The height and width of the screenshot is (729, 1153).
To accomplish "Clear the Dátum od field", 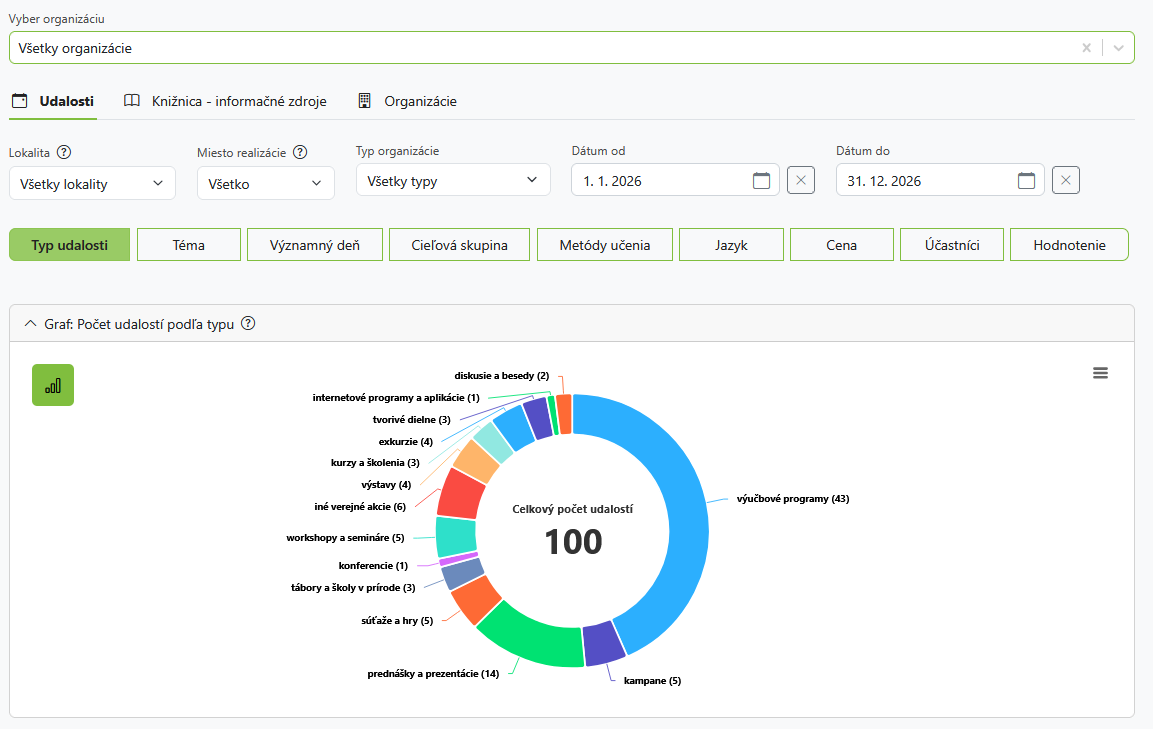I will click(801, 181).
